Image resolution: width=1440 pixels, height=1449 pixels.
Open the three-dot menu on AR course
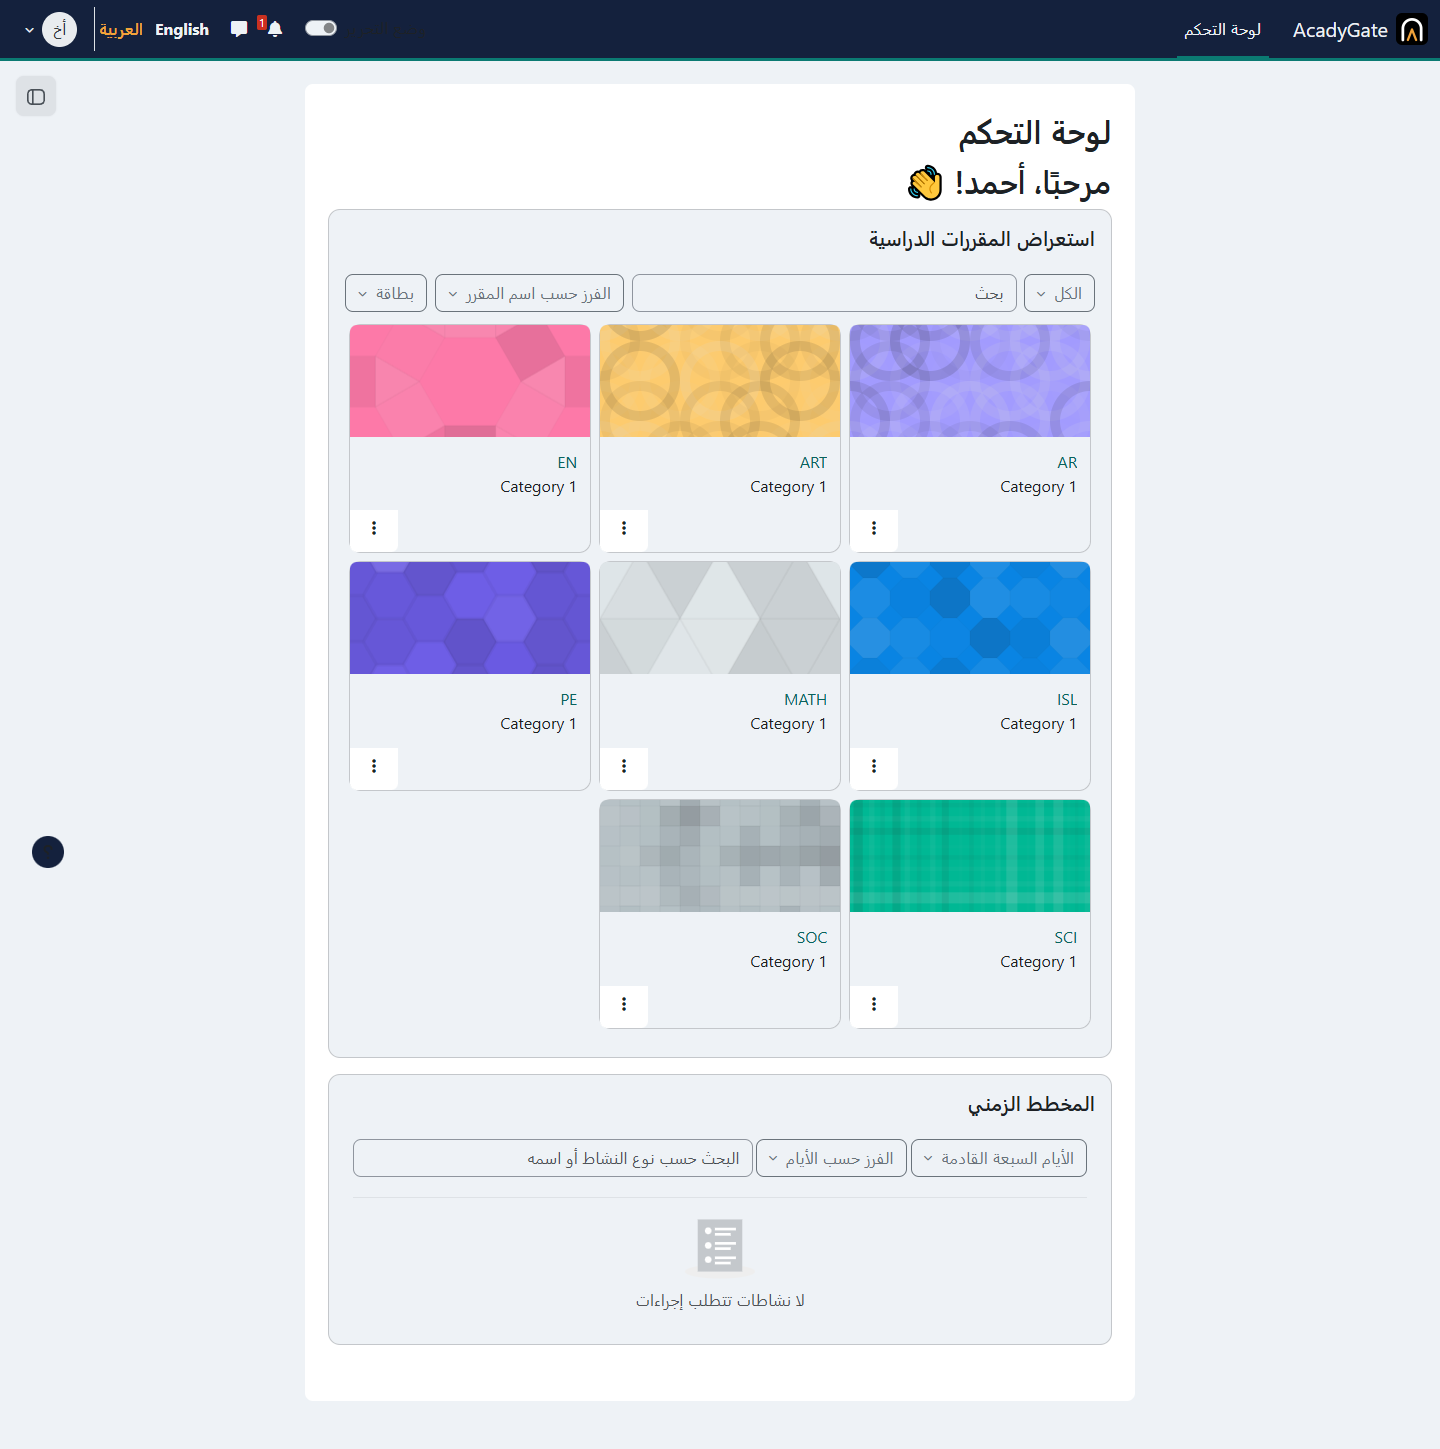(x=874, y=528)
